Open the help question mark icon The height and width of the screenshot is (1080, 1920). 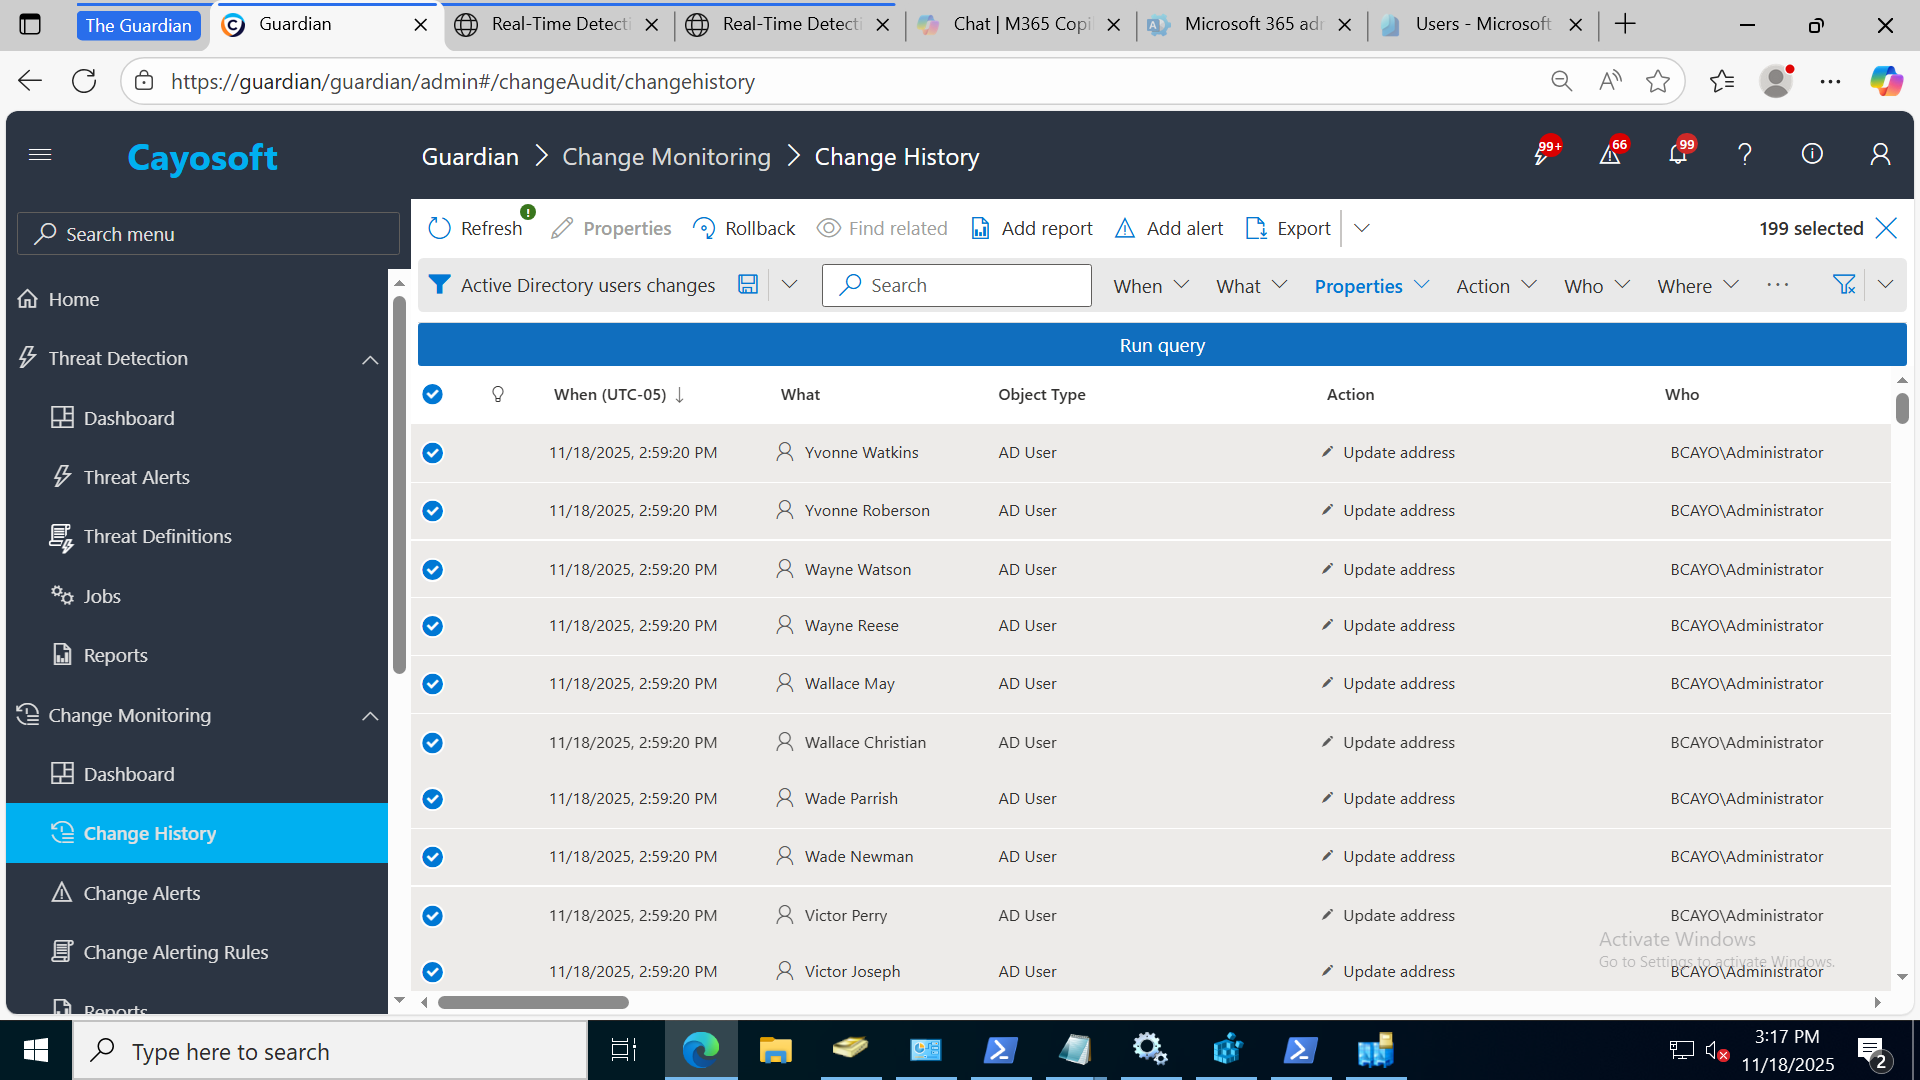point(1745,155)
